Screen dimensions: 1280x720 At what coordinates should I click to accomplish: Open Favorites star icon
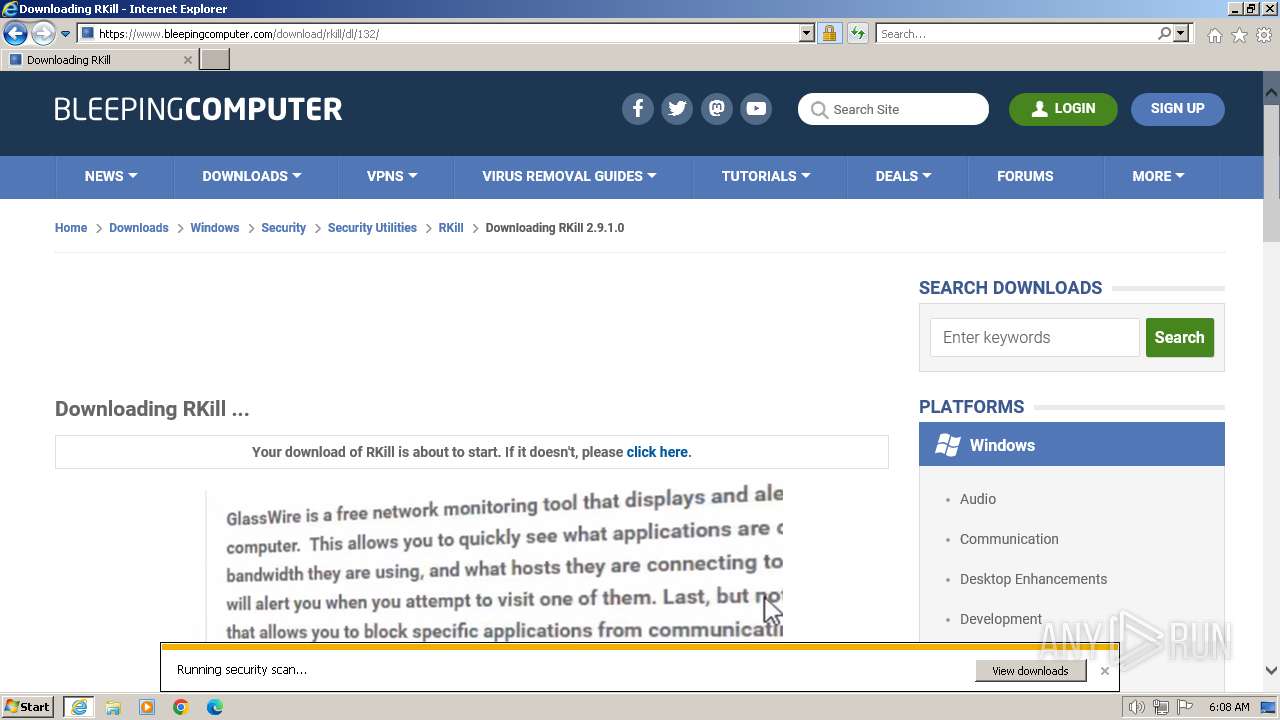tap(1239, 35)
